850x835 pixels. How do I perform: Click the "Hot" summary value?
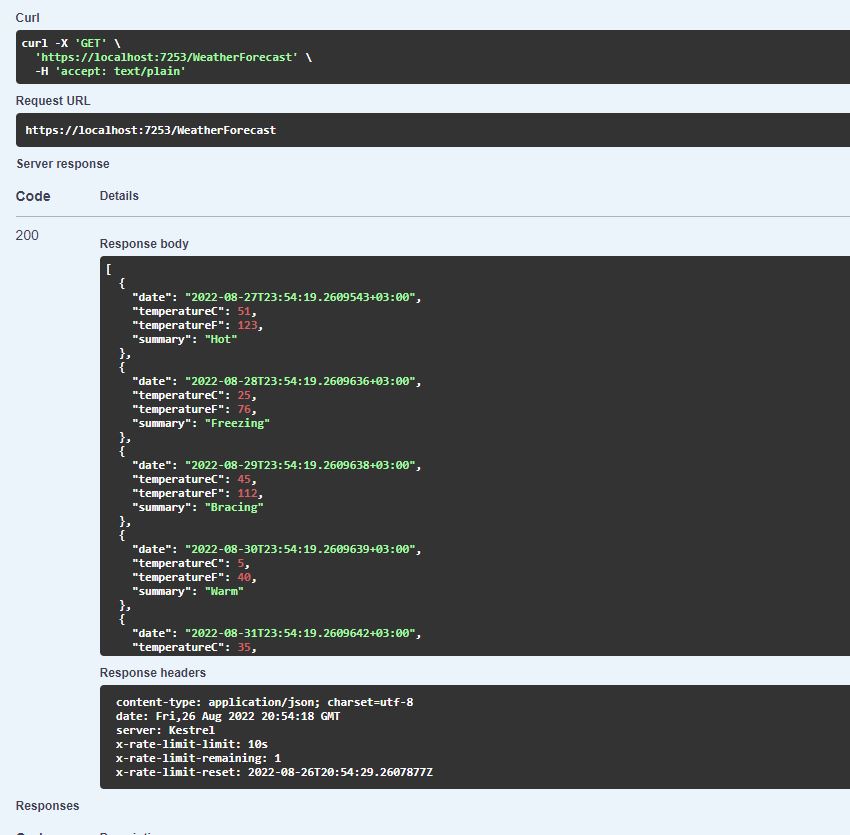tap(221, 339)
